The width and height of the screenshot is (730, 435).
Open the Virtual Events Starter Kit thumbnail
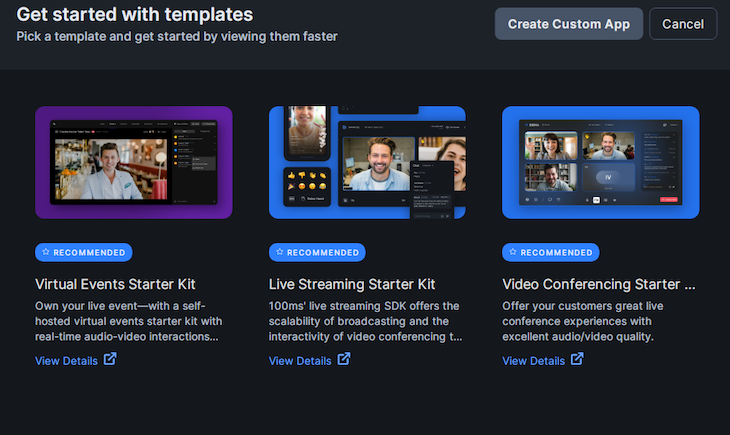click(134, 162)
